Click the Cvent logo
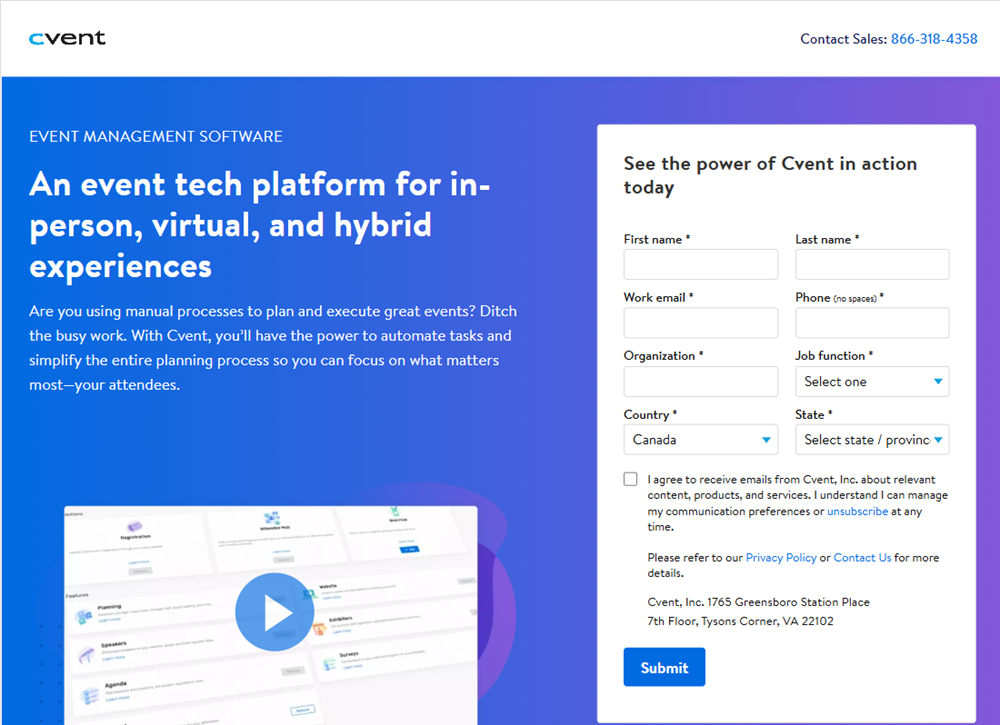 67,38
